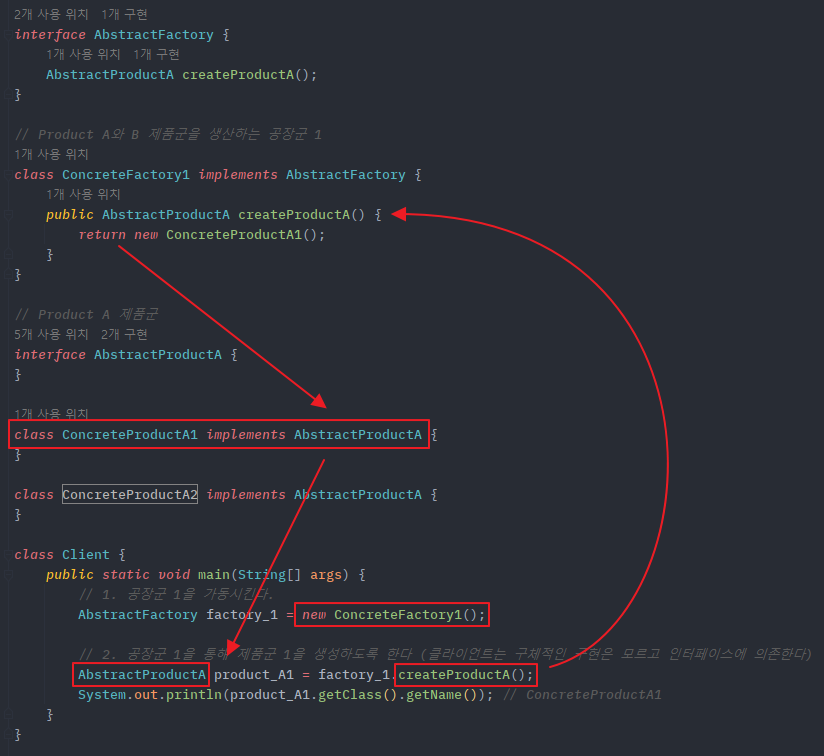Open '1개 사용 위치' hint above class ConcreteFactory1
Viewport: 824px width, 756px height.
[x=51, y=154]
